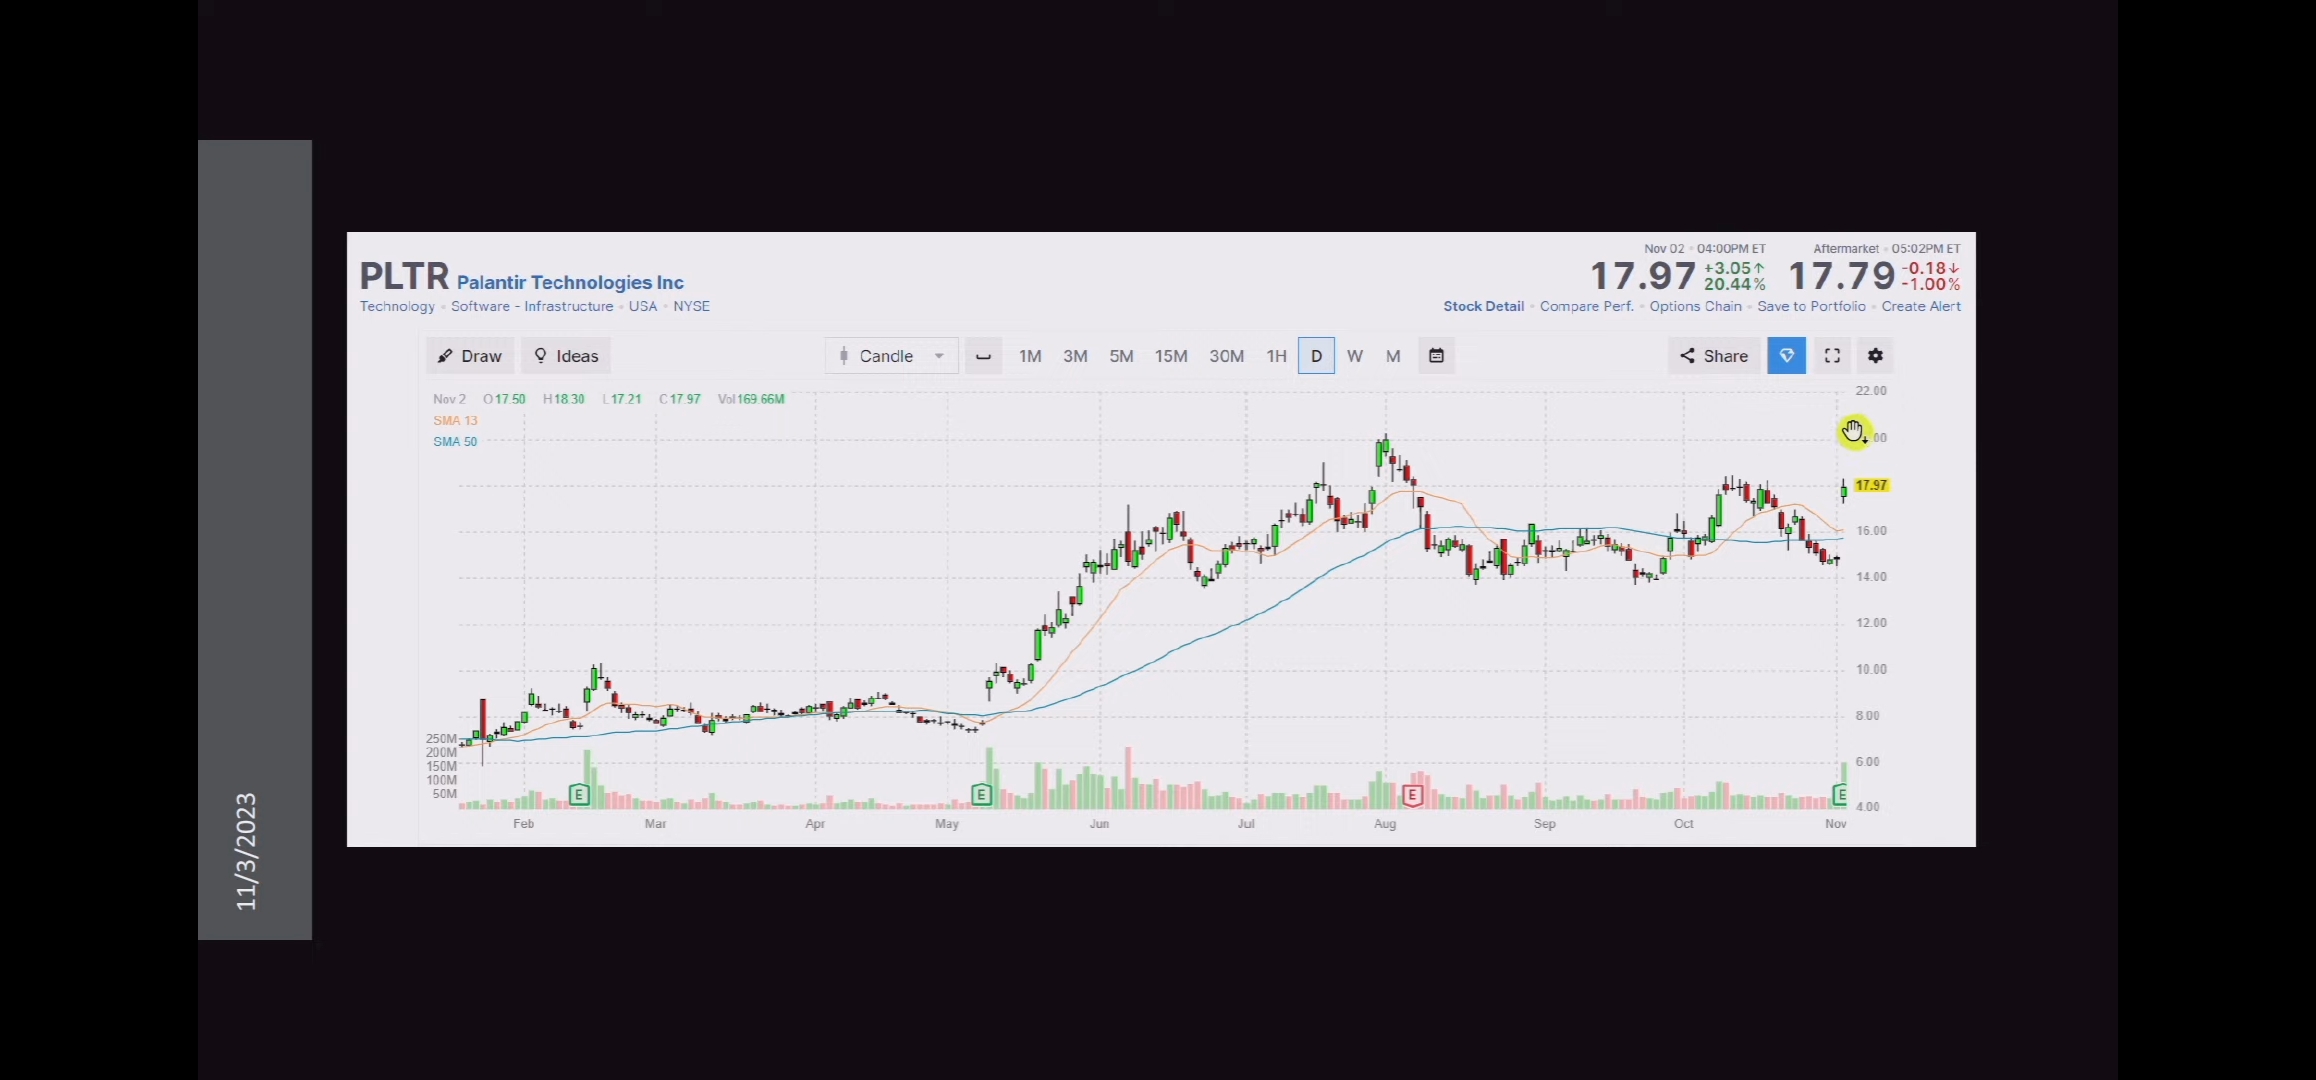This screenshot has height=1080, width=2316.
Task: Select the 3M timeframe
Action: [1075, 356]
